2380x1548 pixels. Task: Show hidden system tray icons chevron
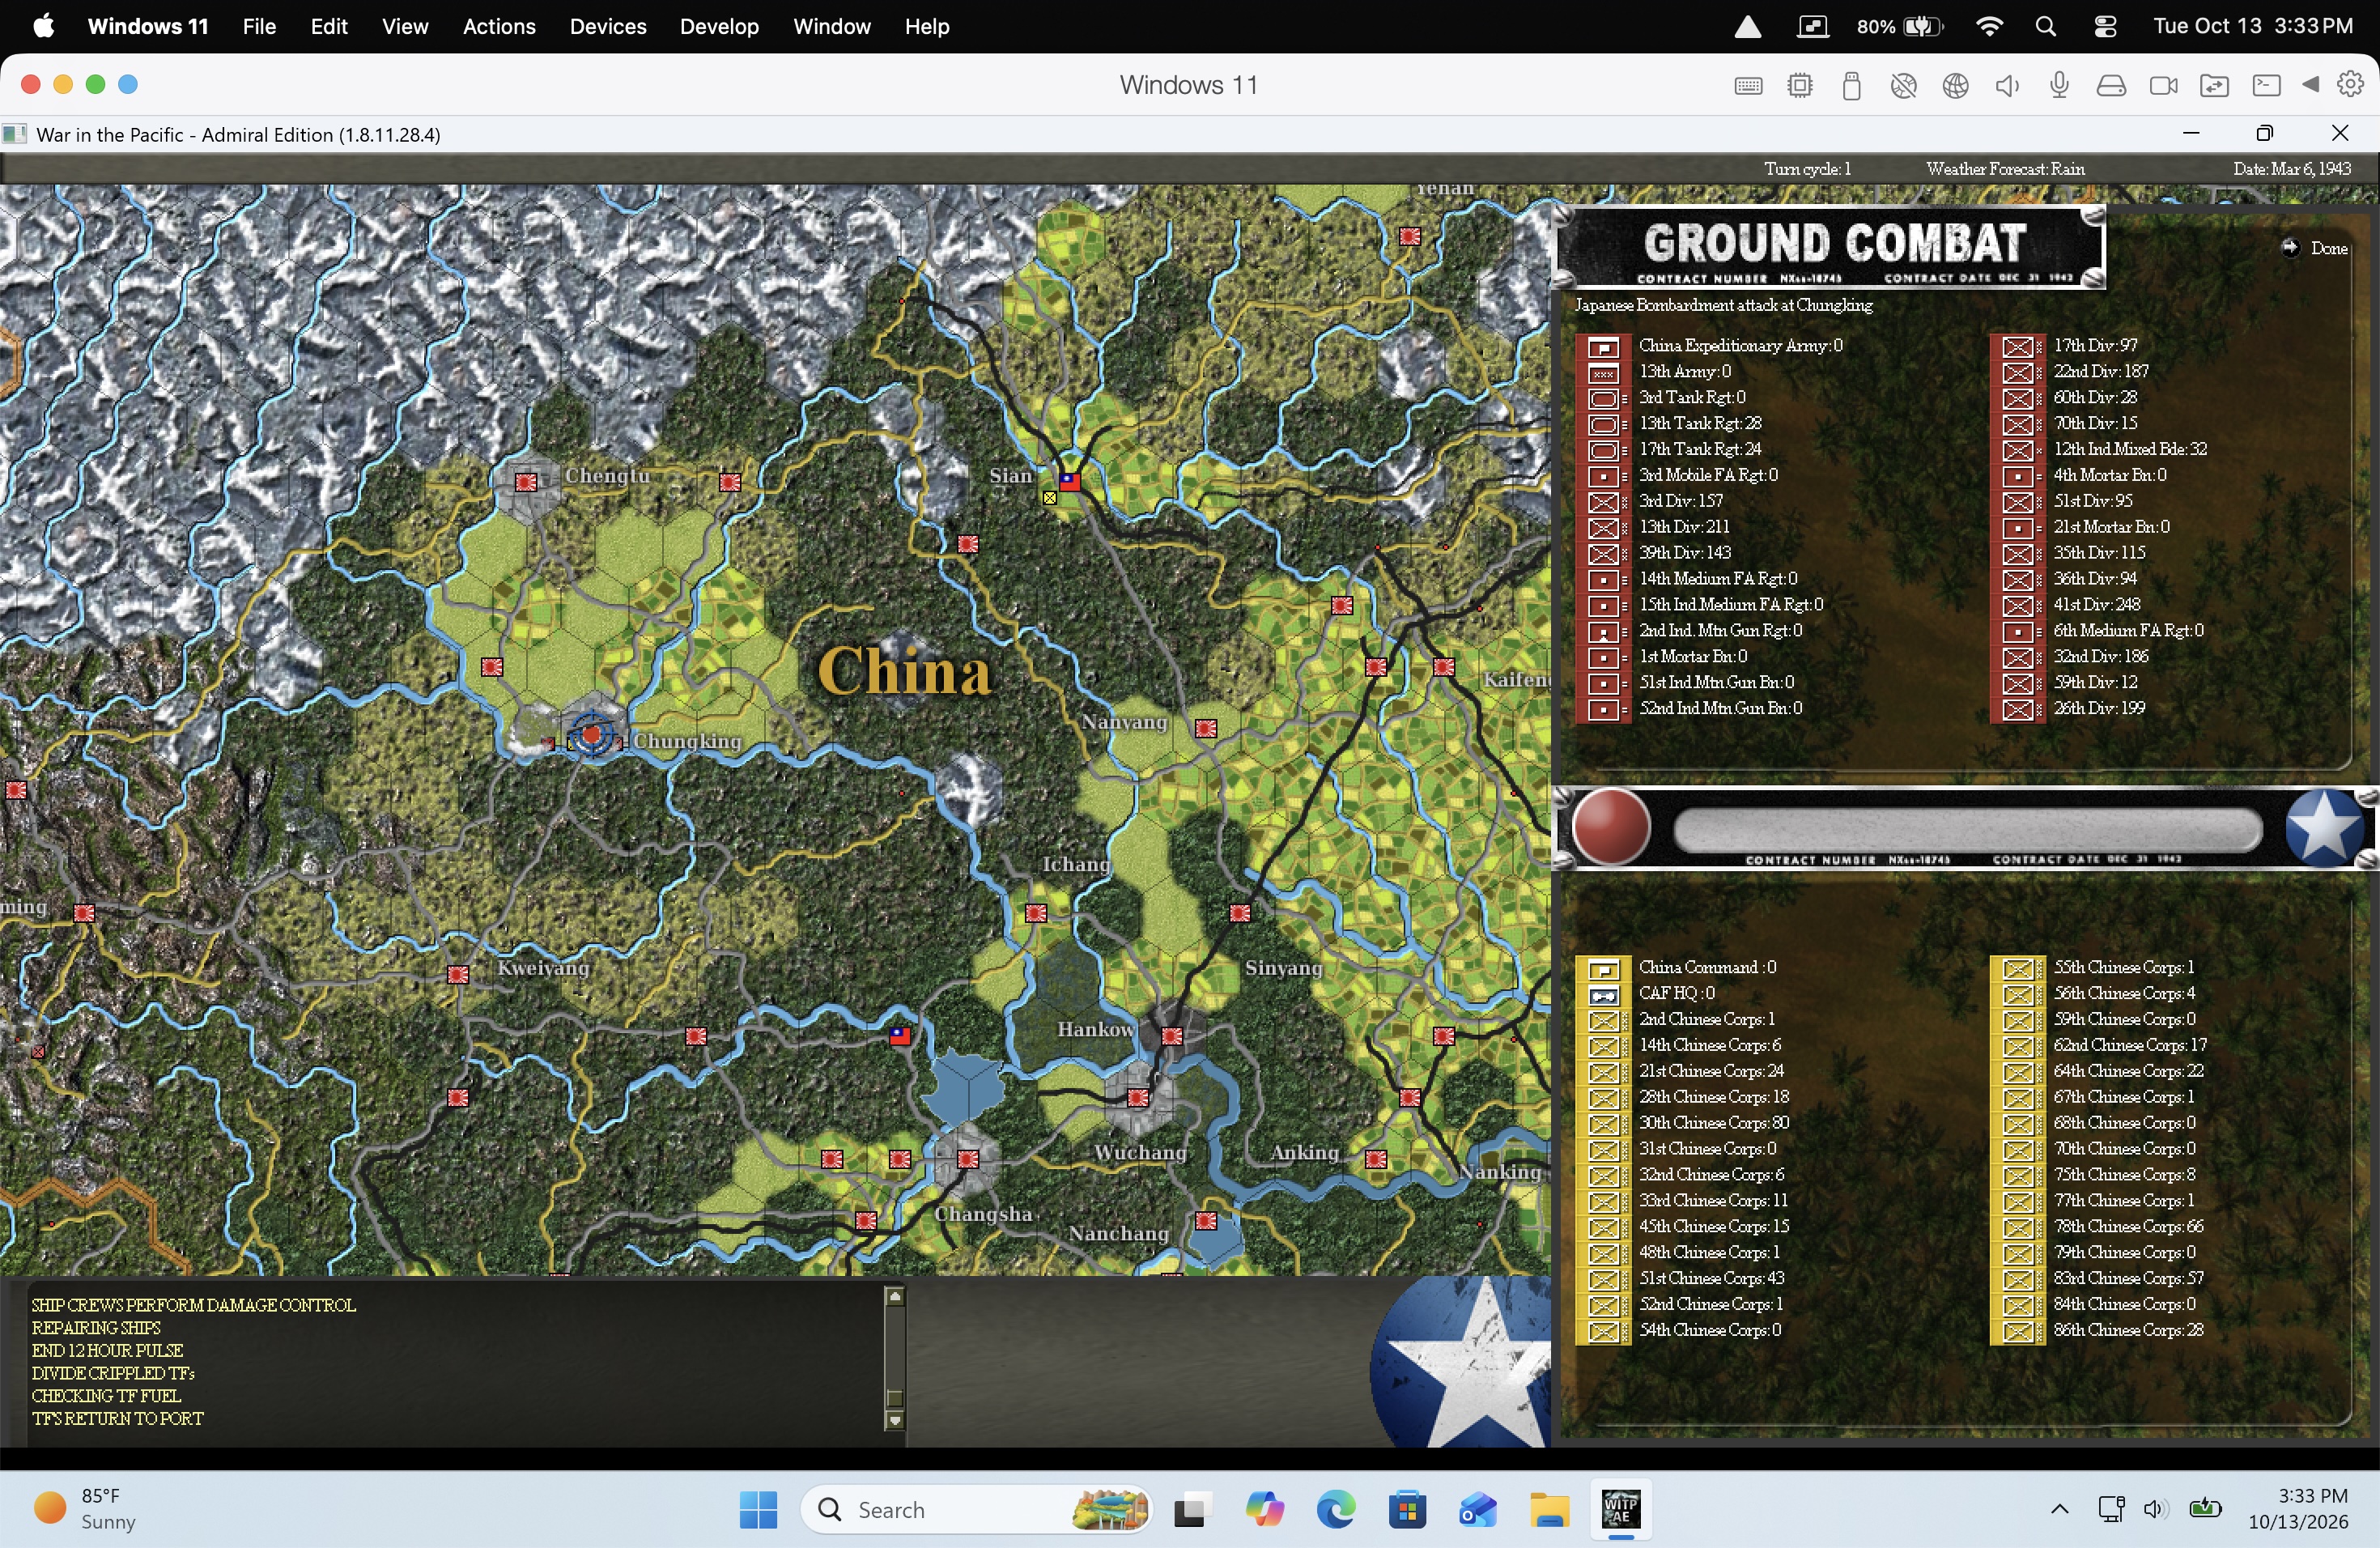2059,1509
